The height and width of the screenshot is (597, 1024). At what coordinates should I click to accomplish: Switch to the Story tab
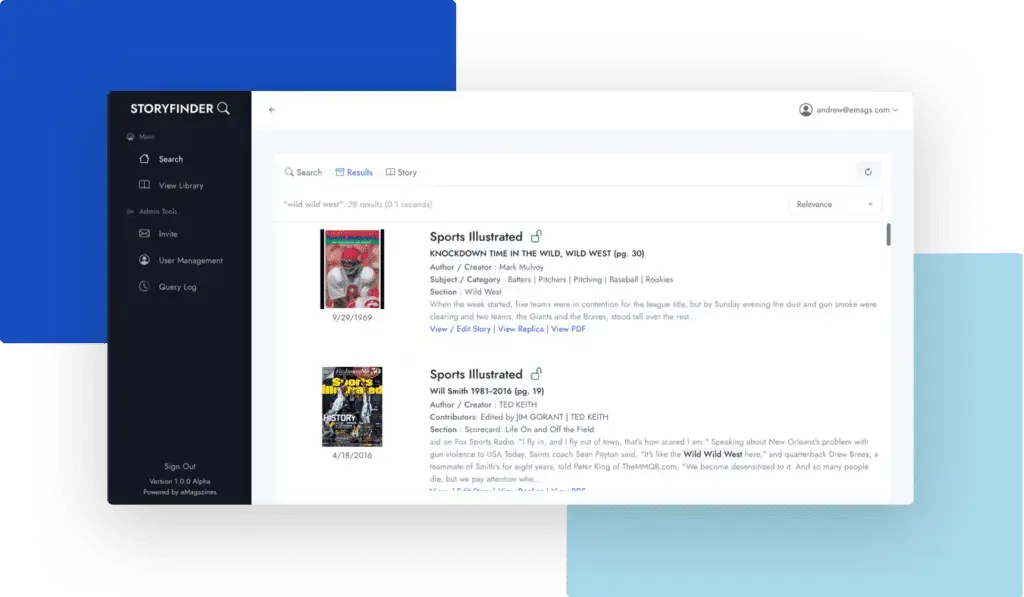pos(401,172)
